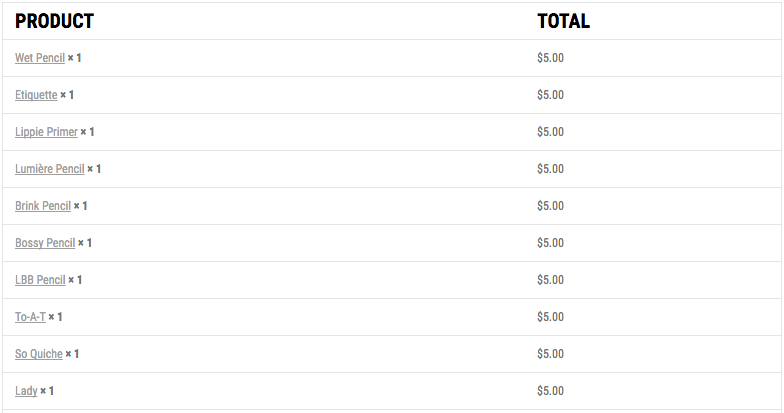This screenshot has width=784, height=413.
Task: Click the TOTAL column header
Action: tap(564, 21)
